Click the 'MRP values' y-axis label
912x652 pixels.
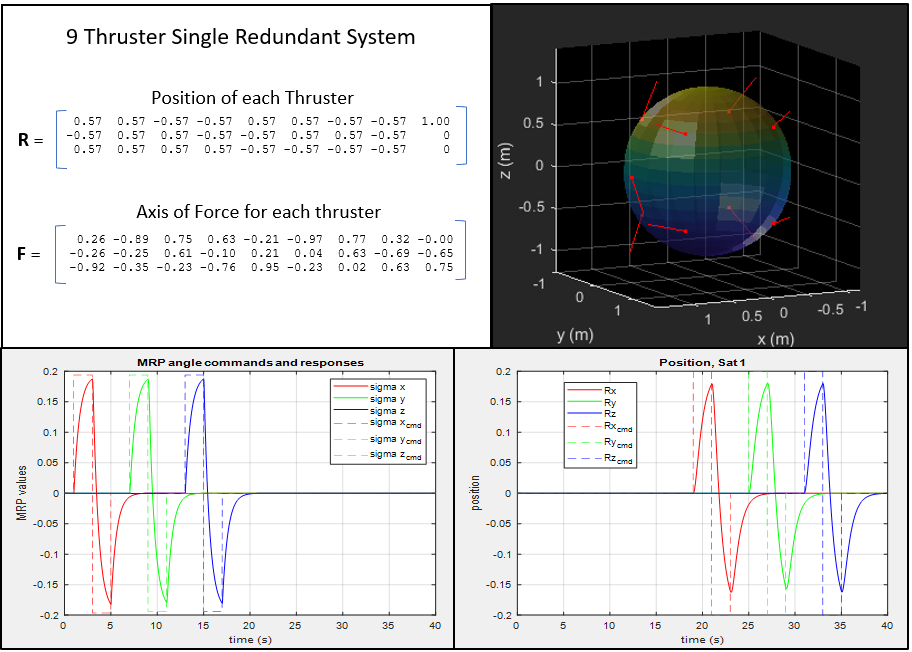22,493
